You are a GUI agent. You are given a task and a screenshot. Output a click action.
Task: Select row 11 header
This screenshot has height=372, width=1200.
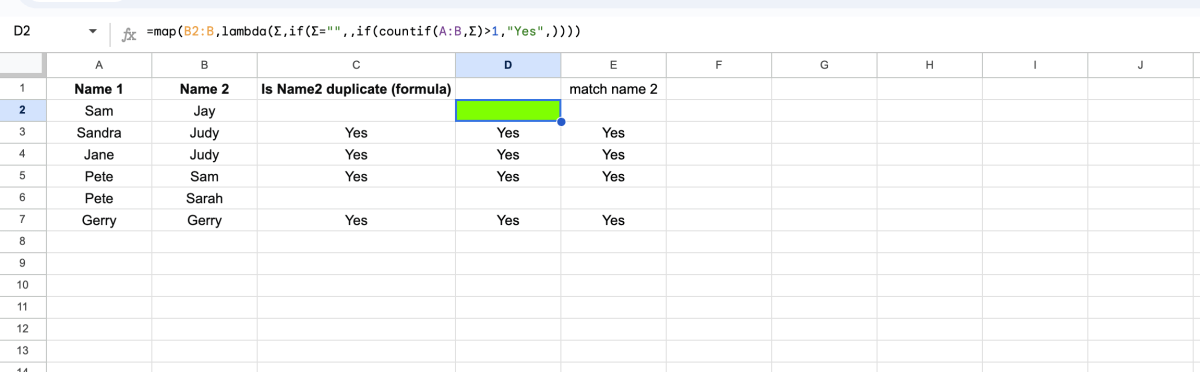(x=22, y=307)
